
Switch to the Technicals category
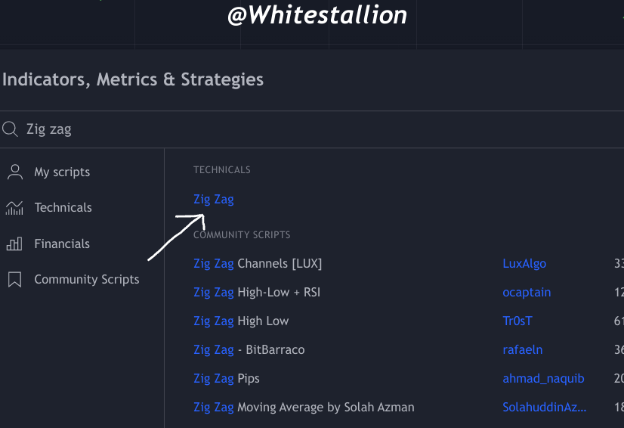point(63,207)
